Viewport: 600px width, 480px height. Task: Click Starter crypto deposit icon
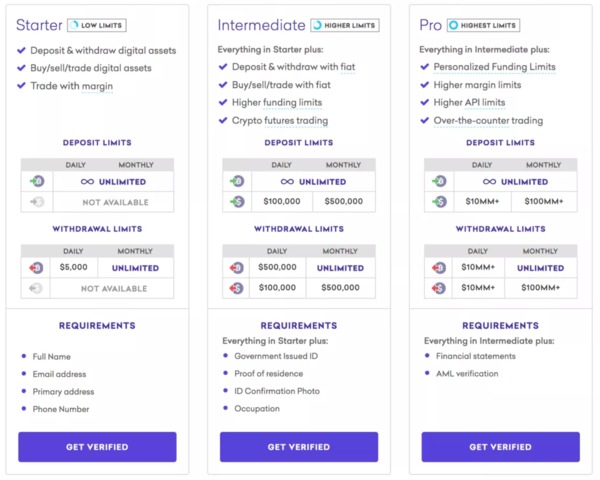[x=37, y=181]
